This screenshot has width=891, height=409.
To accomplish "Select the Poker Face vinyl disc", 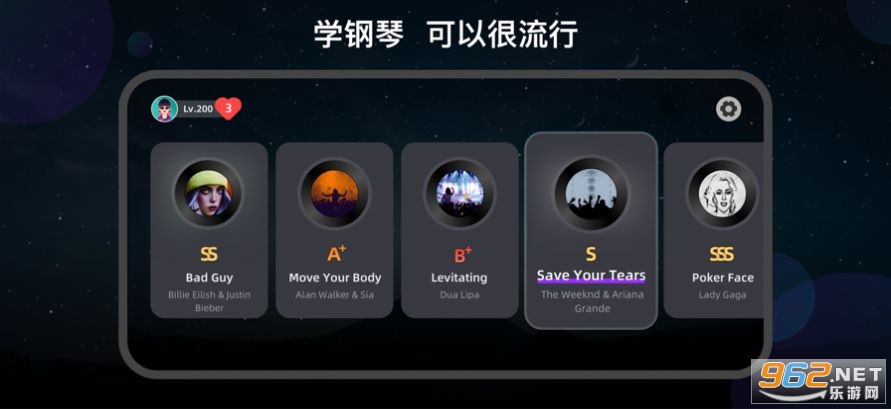I will [x=722, y=193].
